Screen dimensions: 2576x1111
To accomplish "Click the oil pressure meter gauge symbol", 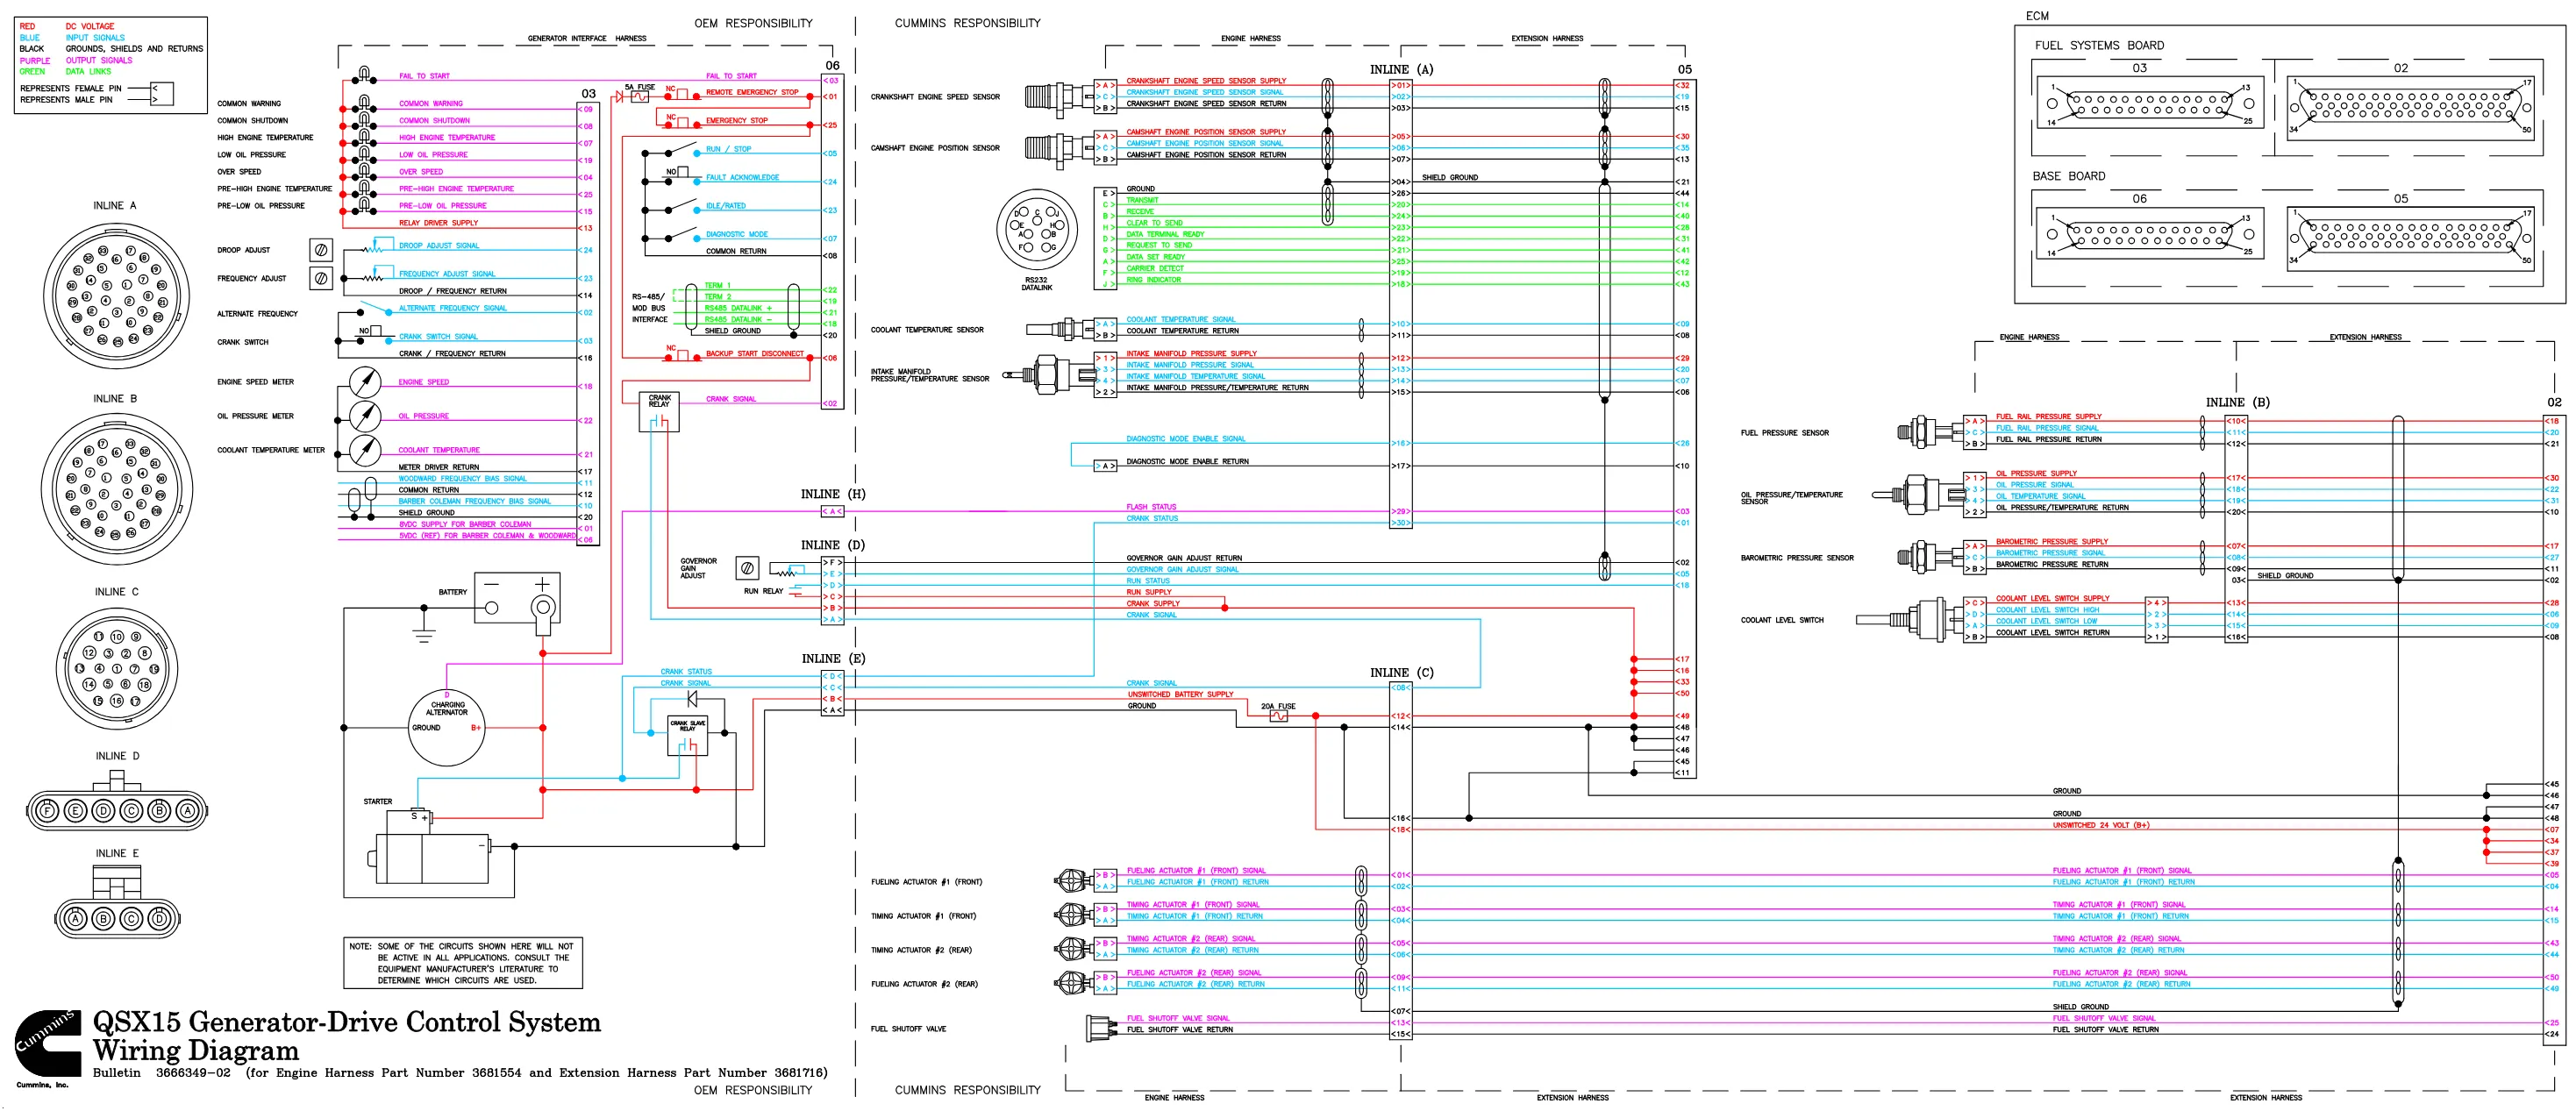I will click(x=365, y=416).
